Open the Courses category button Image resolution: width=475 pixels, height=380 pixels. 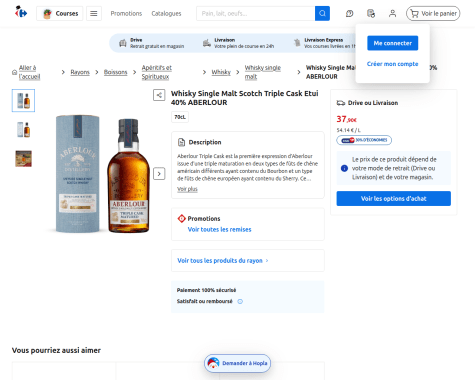[59, 13]
